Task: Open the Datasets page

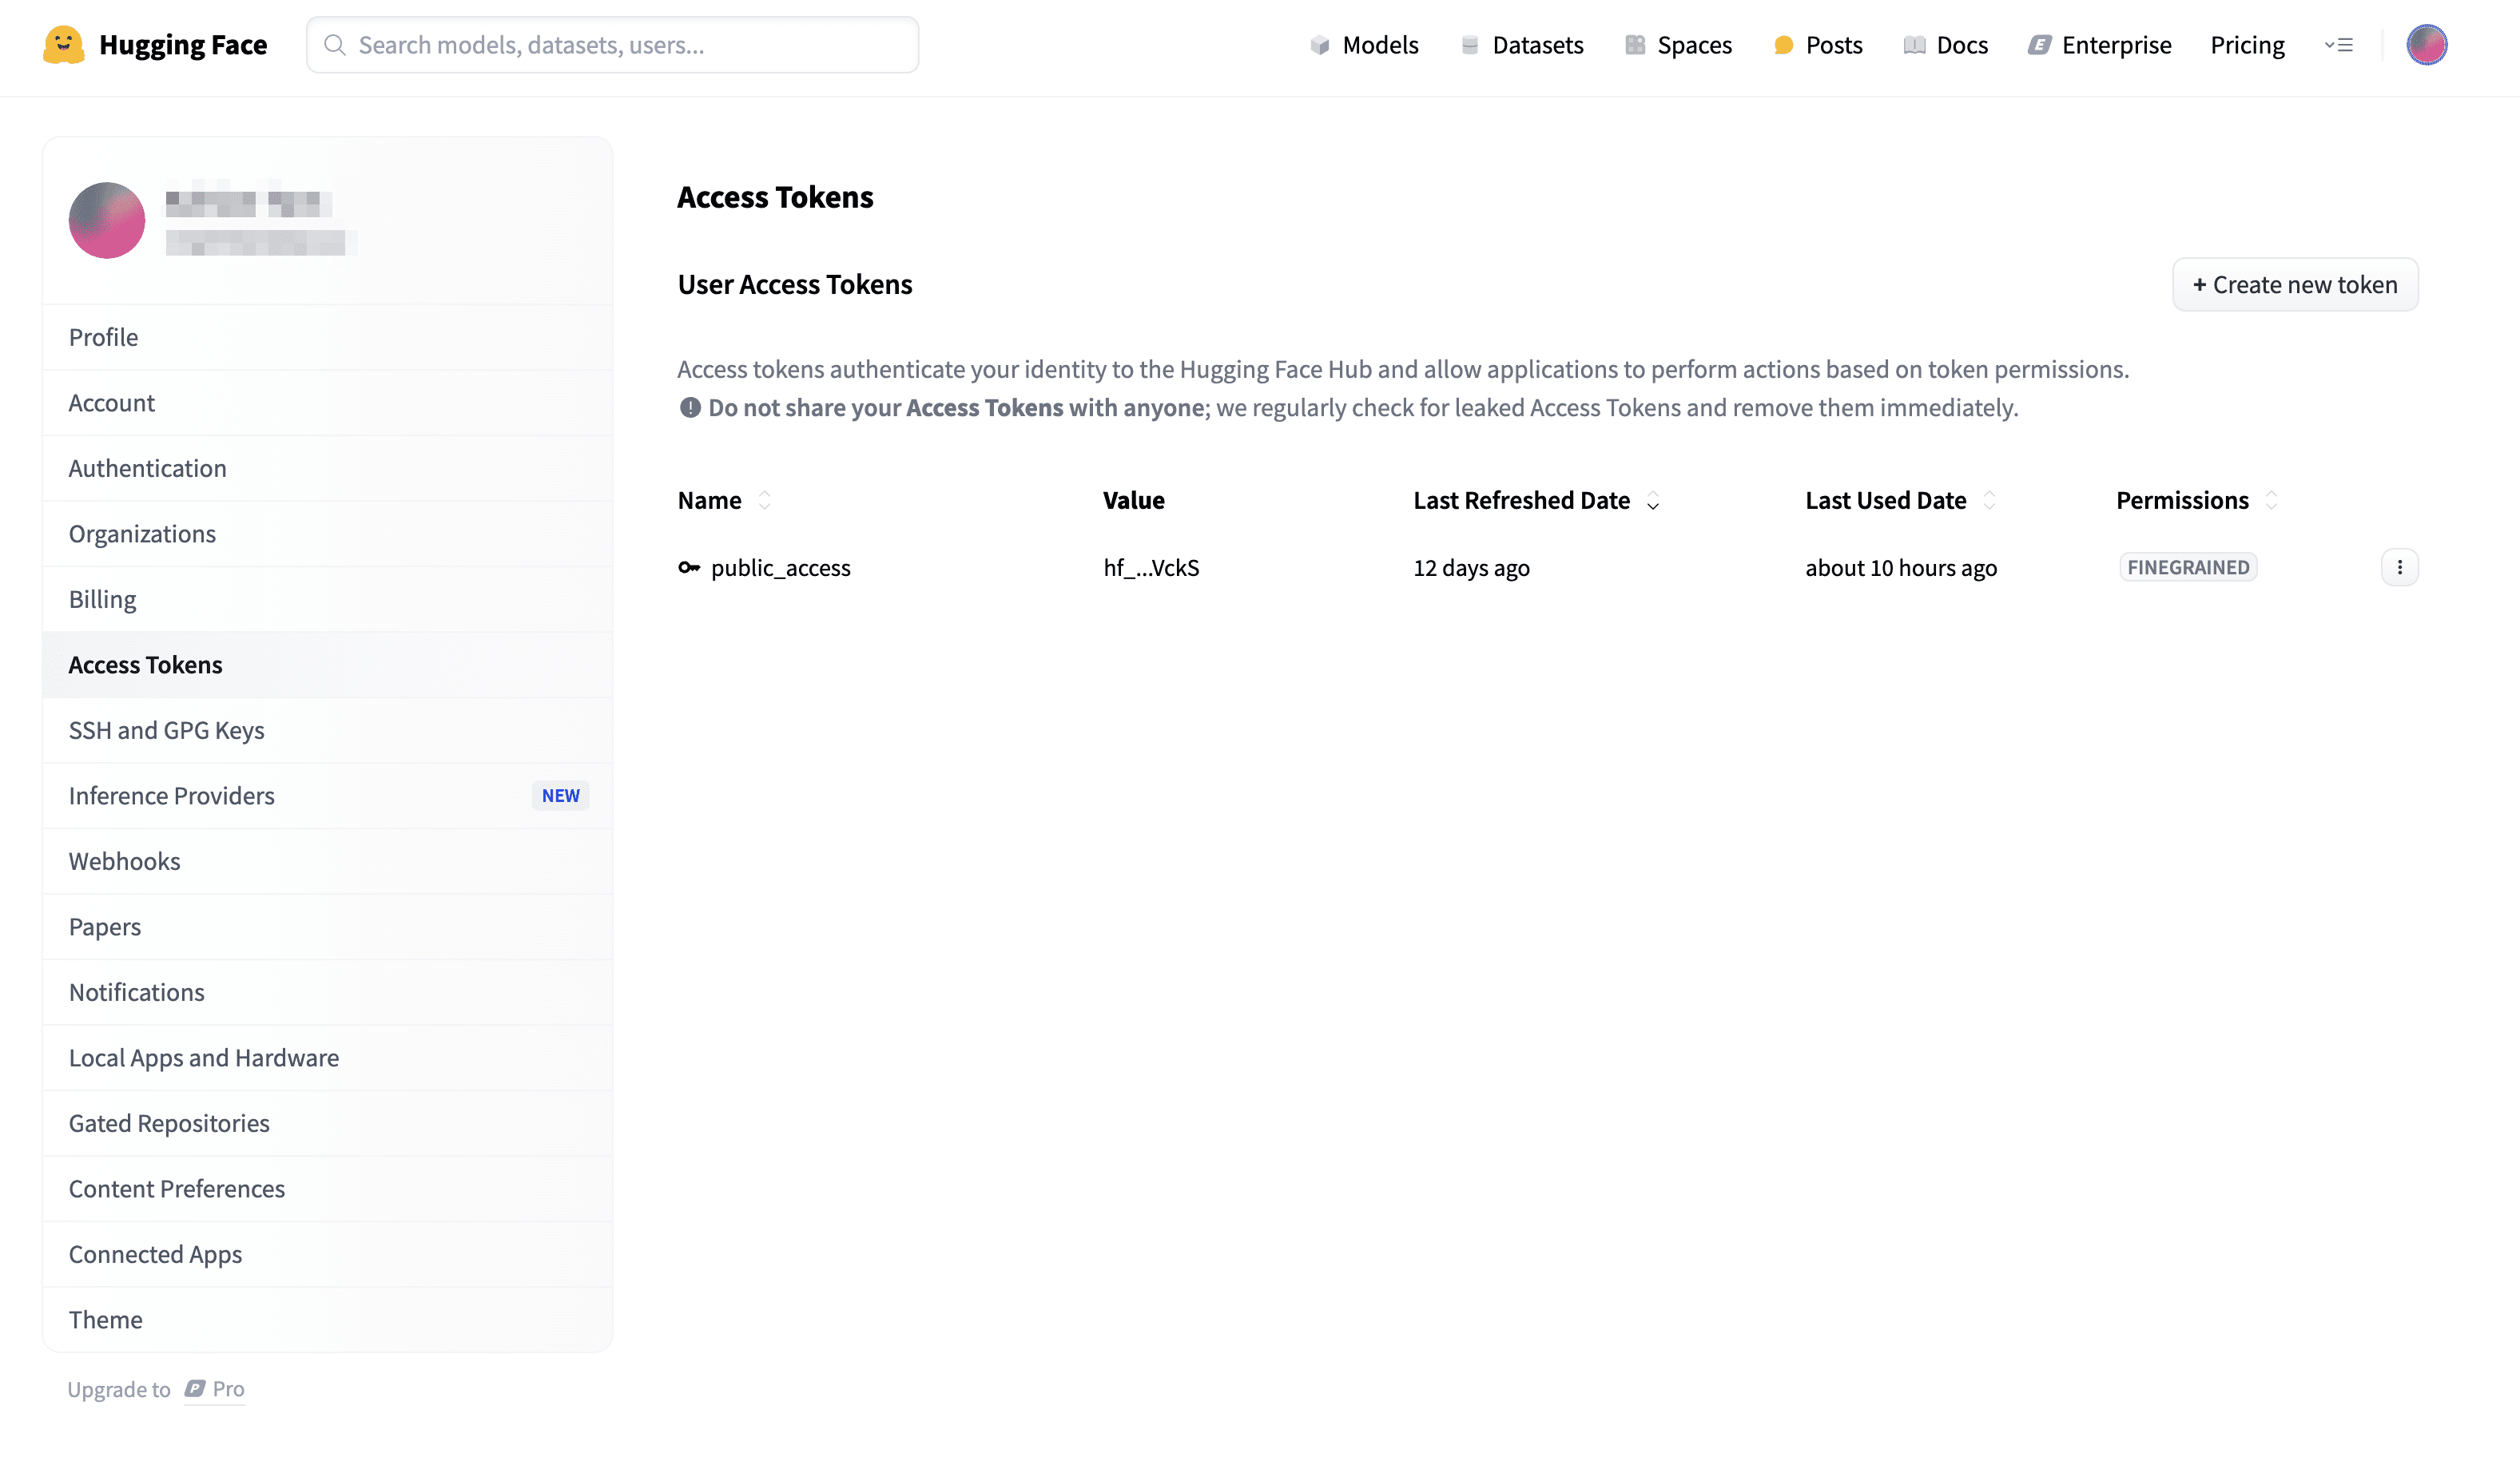Action: (1522, 45)
